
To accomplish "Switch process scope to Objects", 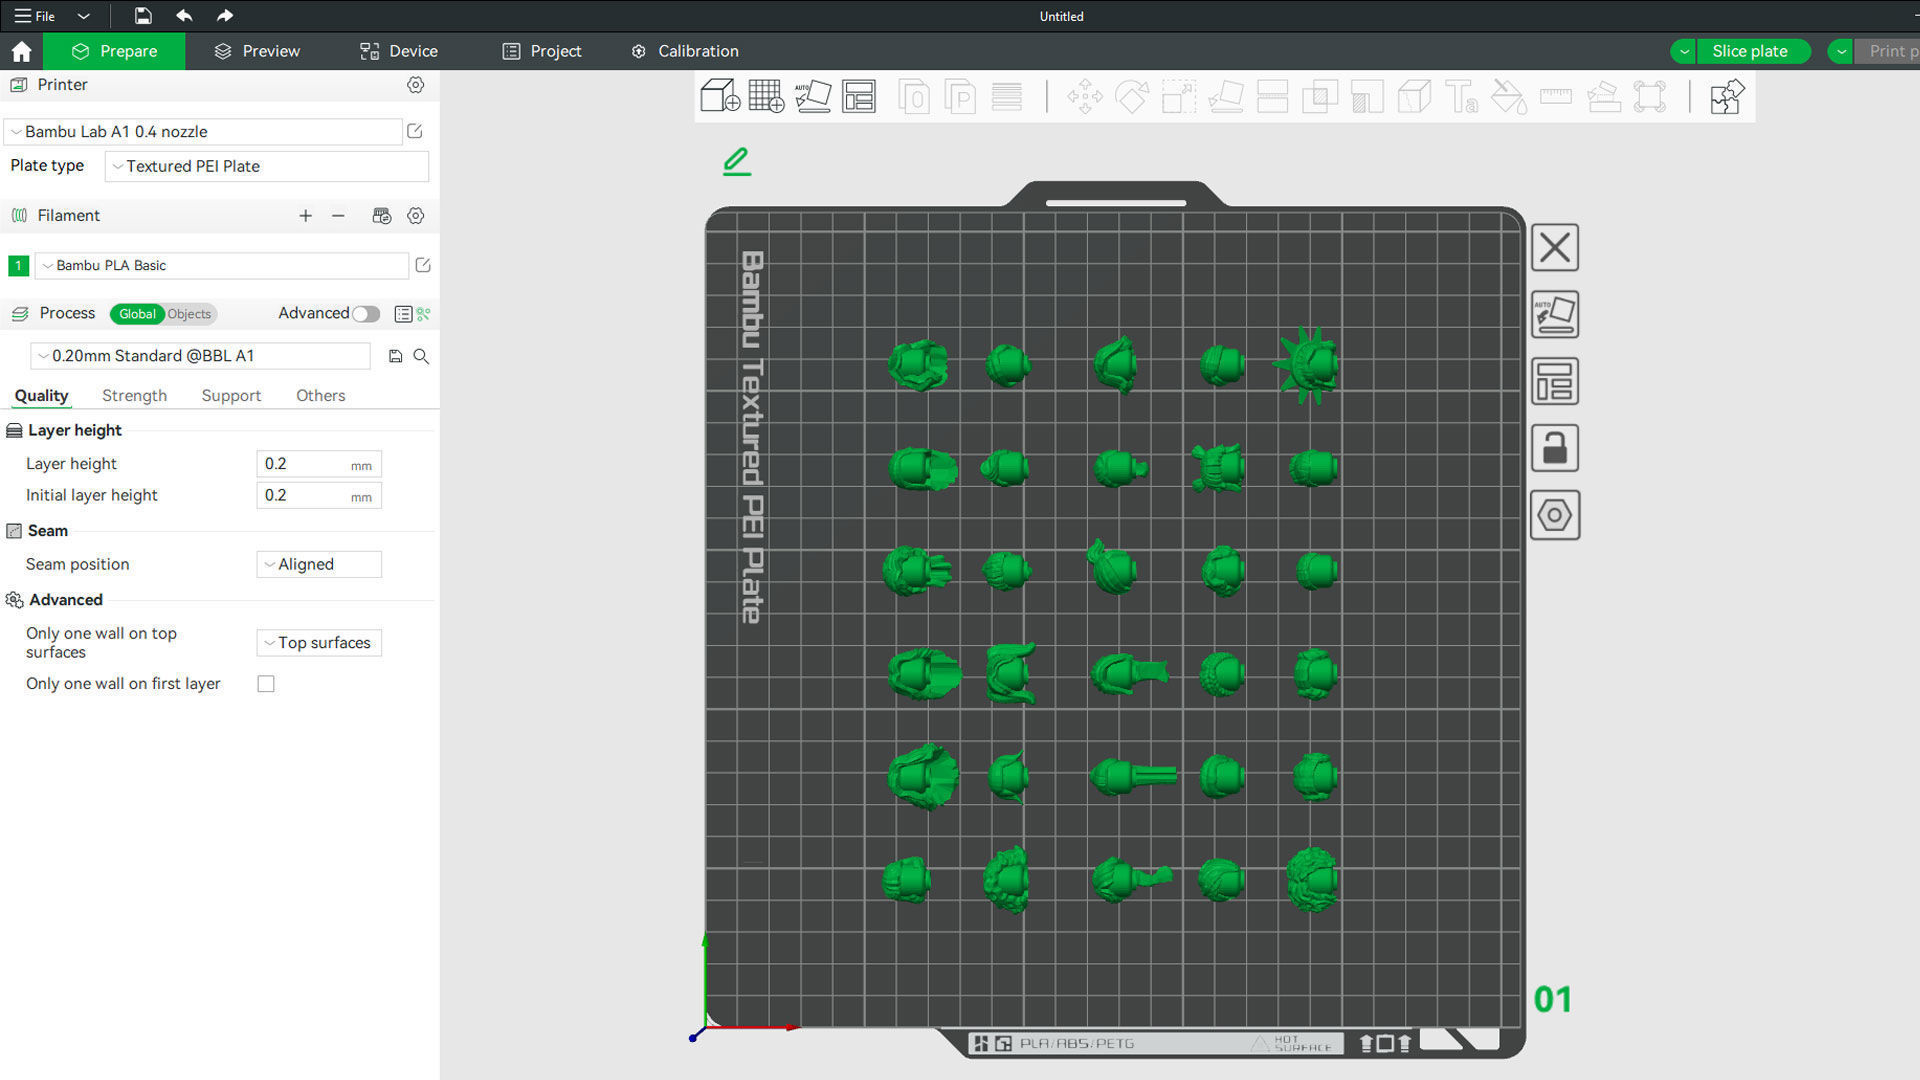I will click(x=189, y=314).
